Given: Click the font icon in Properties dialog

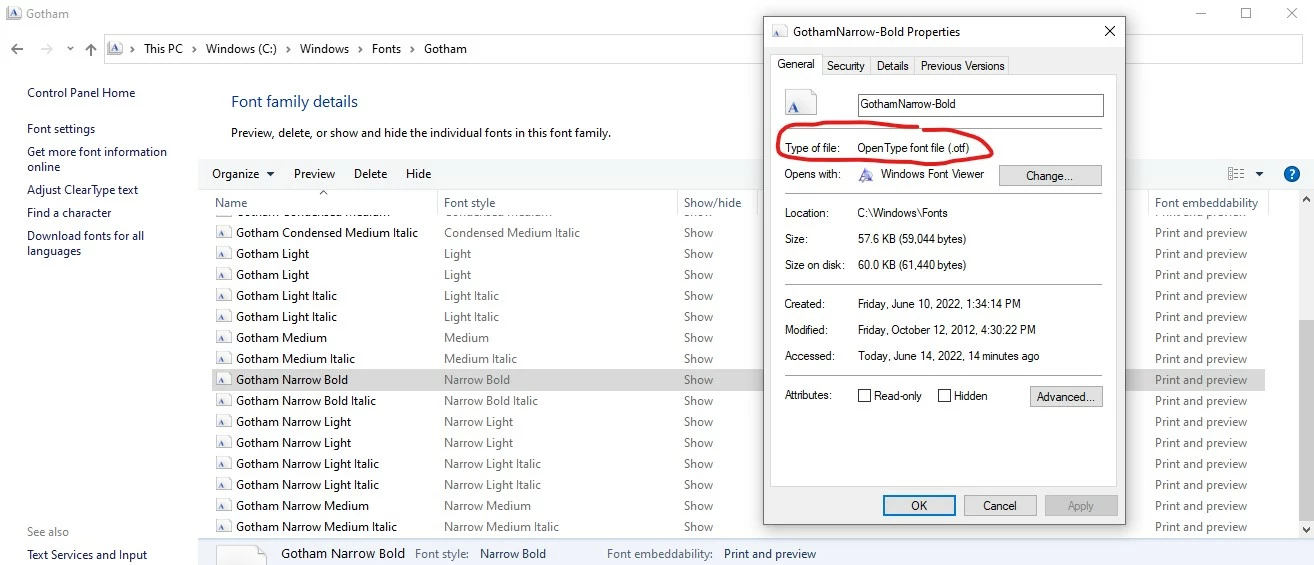Looking at the screenshot, I should 800,103.
